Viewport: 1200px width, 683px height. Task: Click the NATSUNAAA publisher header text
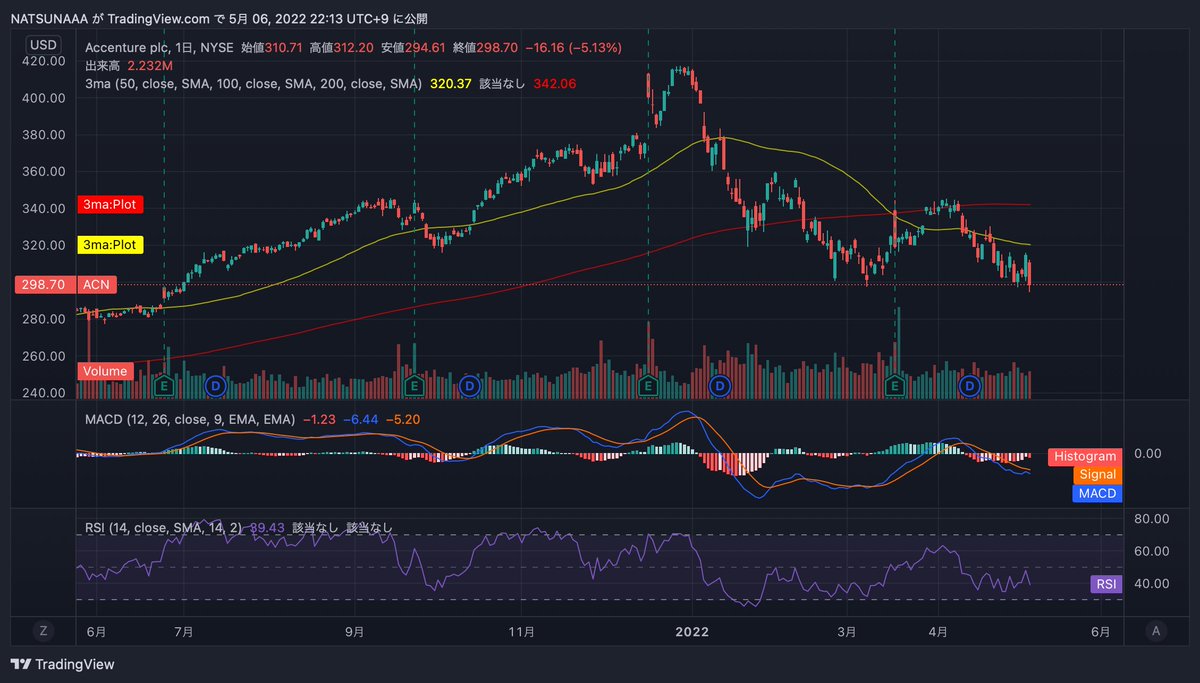coord(49,19)
